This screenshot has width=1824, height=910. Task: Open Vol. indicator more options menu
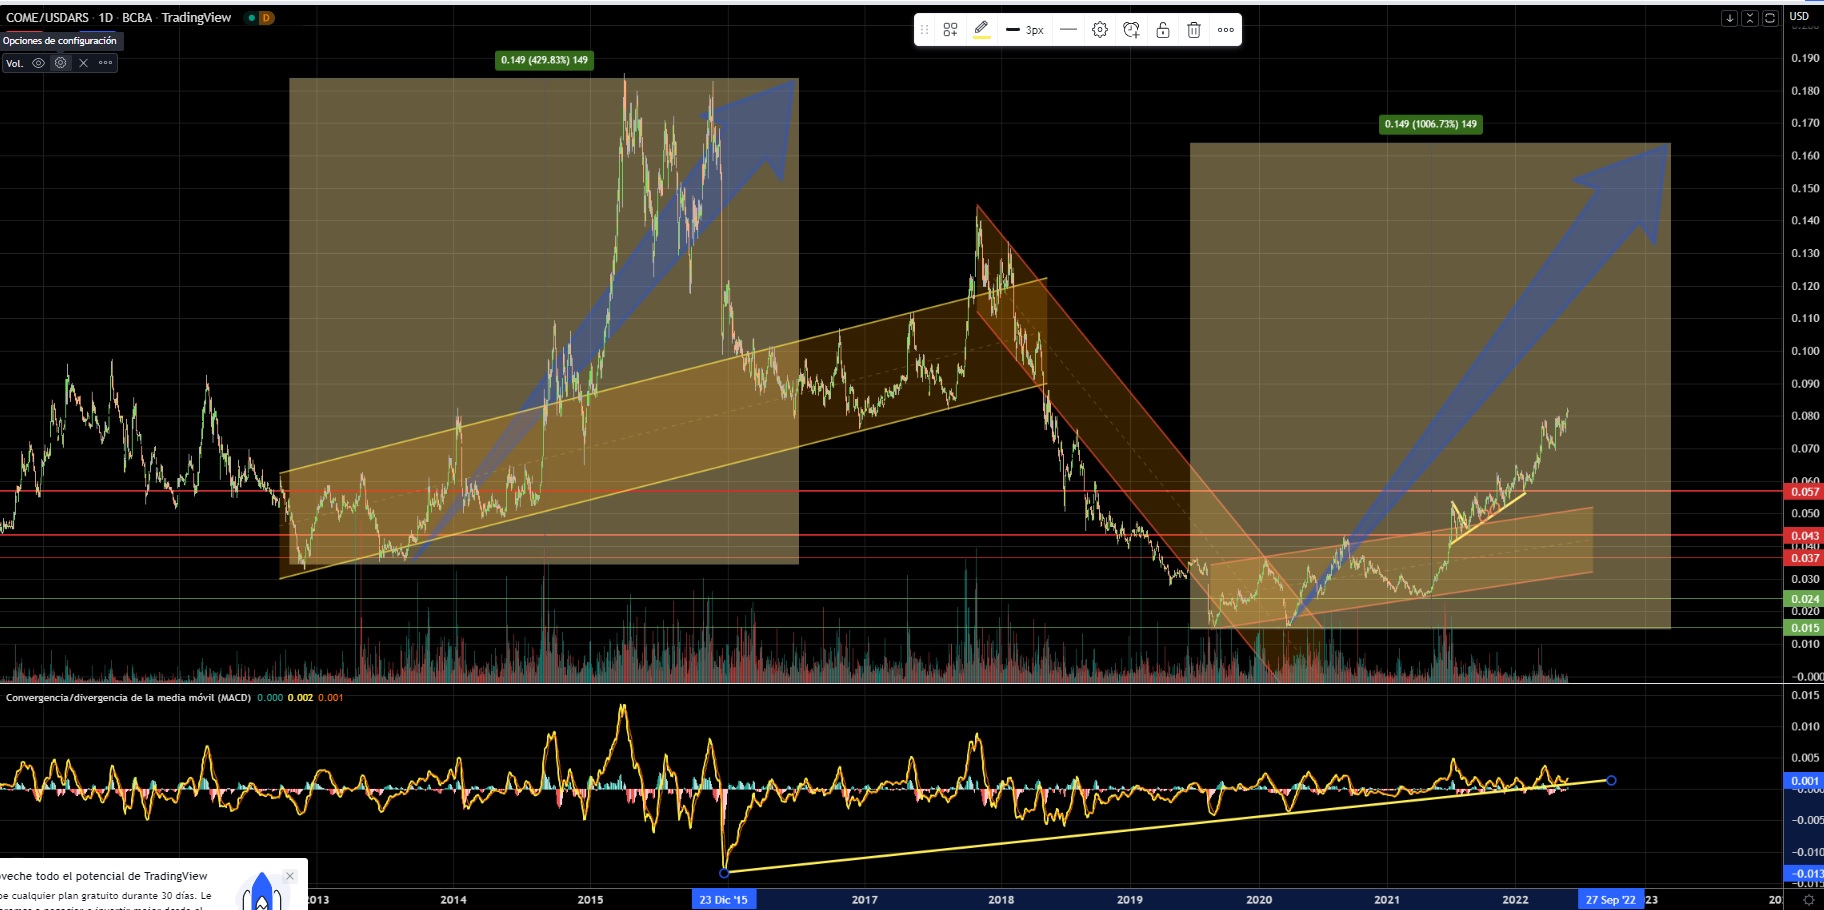(105, 63)
